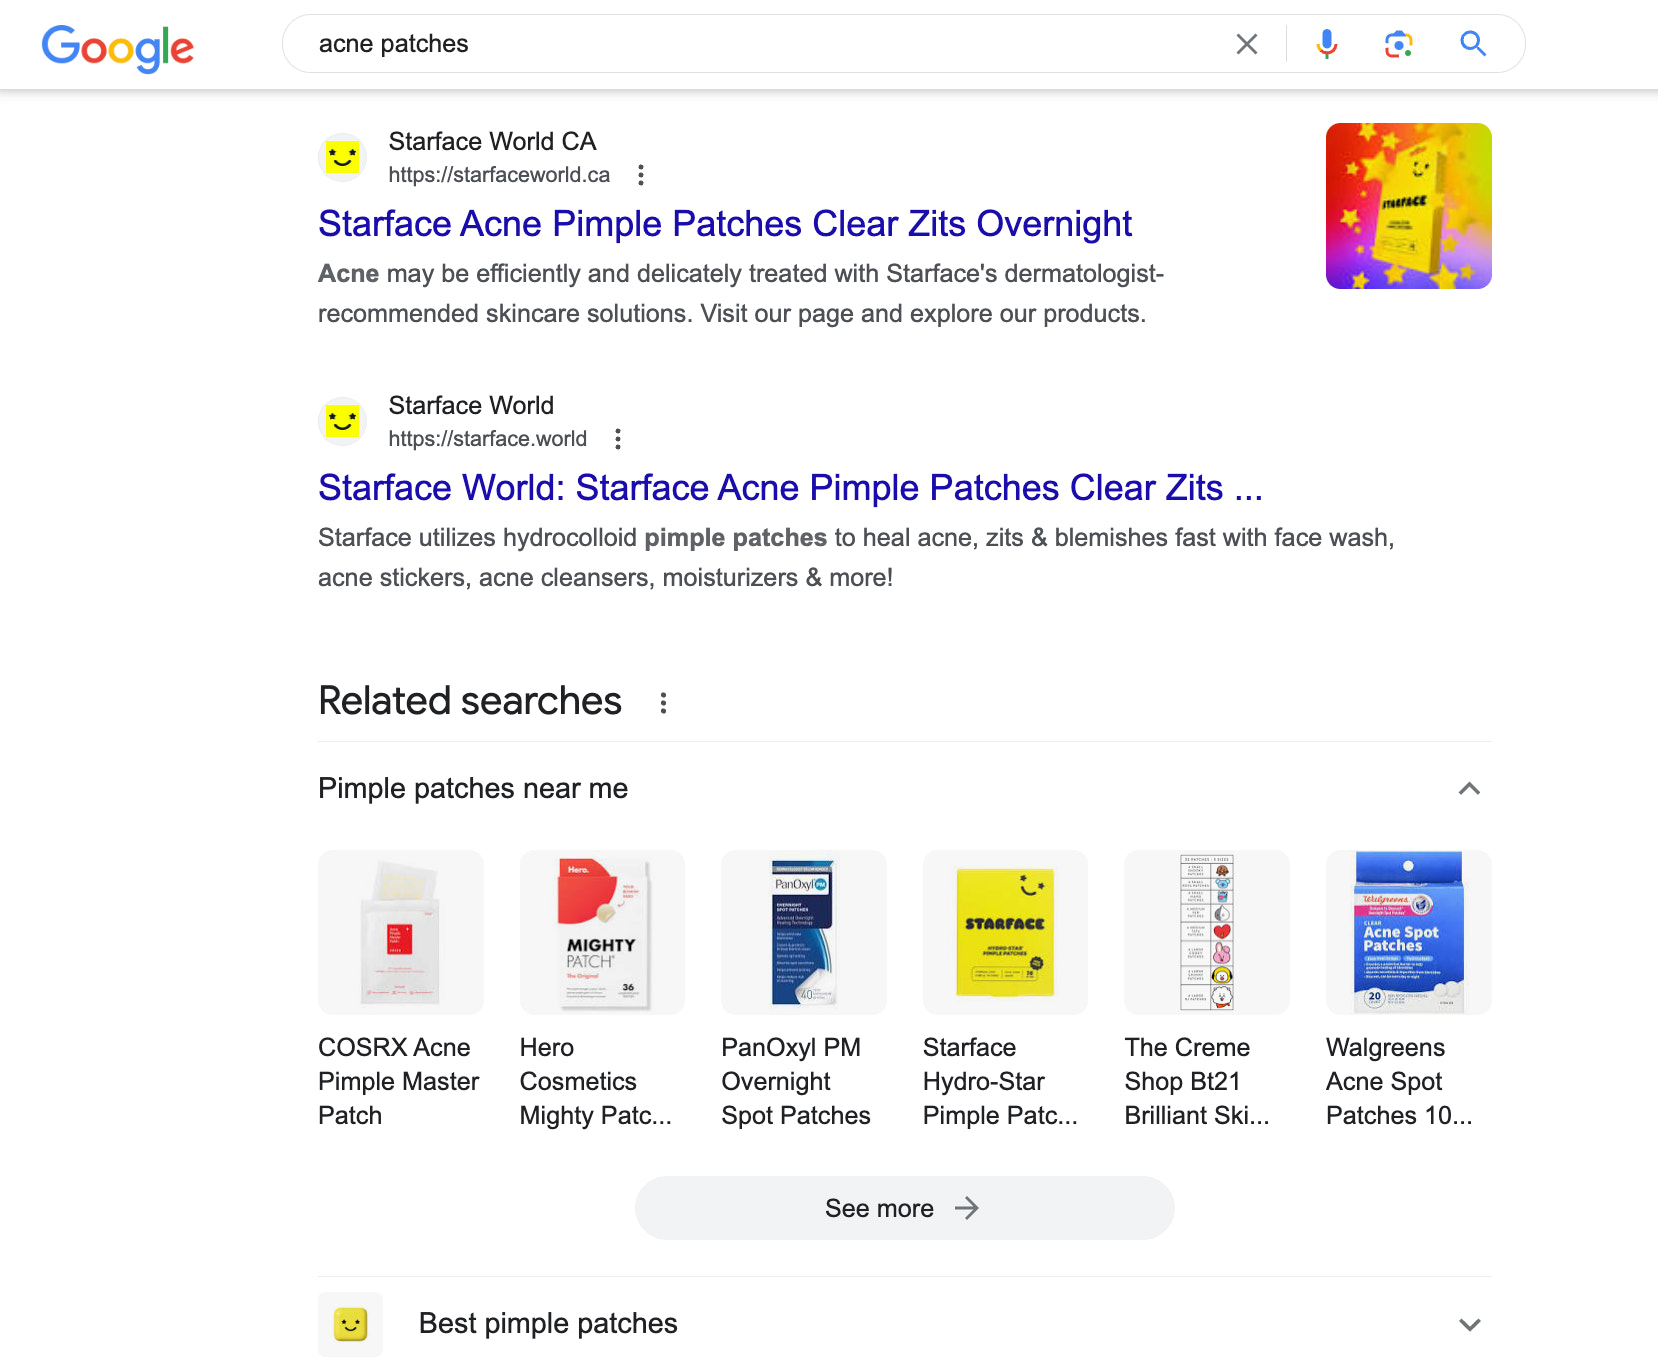Open the Hero Cosmetics Mighty Patch result
This screenshot has width=1658, height=1368.
601,931
